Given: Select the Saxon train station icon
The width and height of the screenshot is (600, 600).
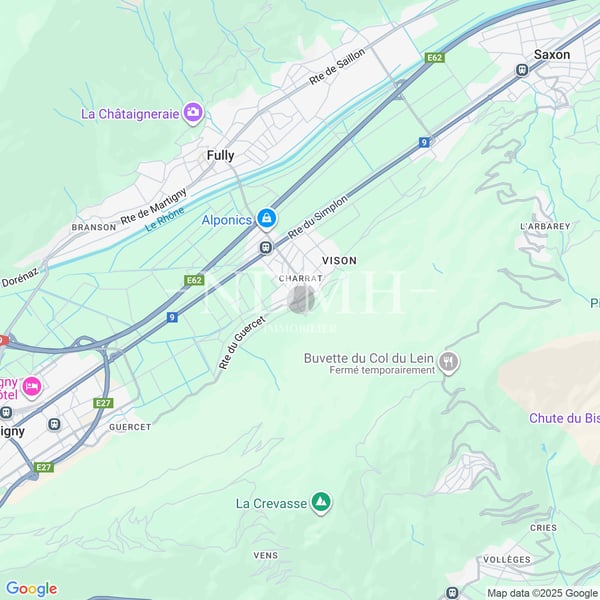Looking at the screenshot, I should [522, 70].
